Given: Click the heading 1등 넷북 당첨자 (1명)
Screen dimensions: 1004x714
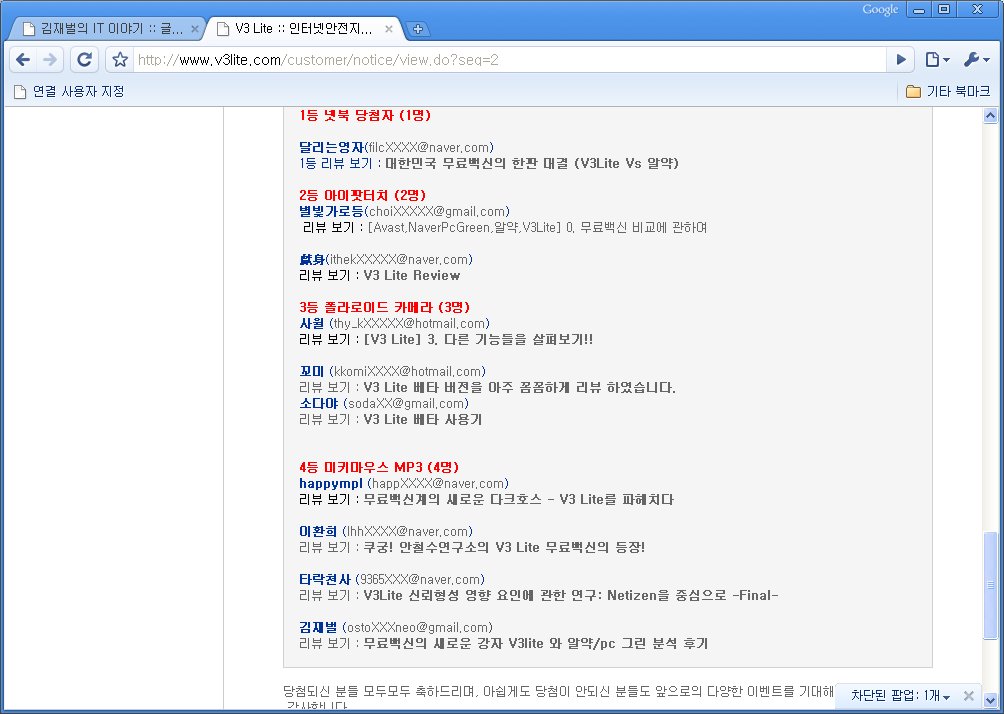Looking at the screenshot, I should [x=365, y=115].
